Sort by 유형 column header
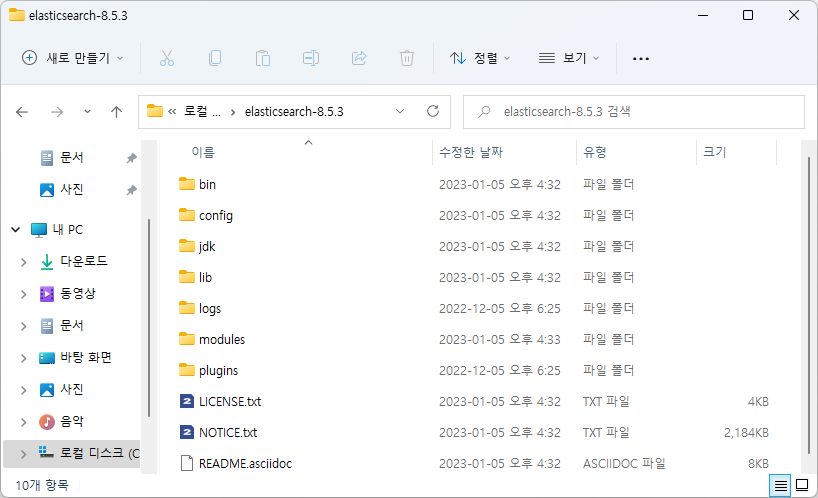The height and width of the screenshot is (498, 818). coord(595,152)
